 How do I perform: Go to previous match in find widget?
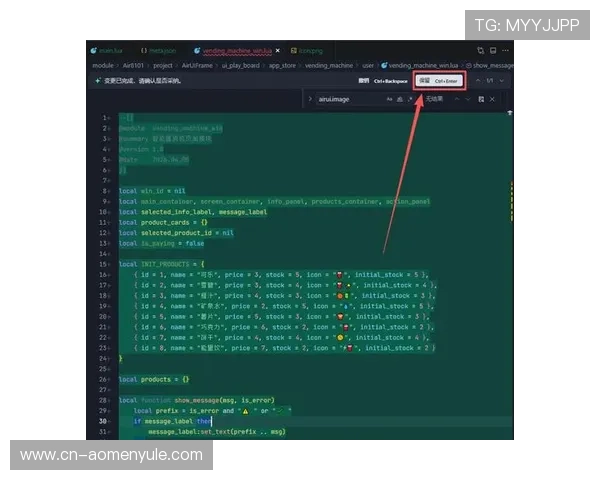[x=457, y=100]
